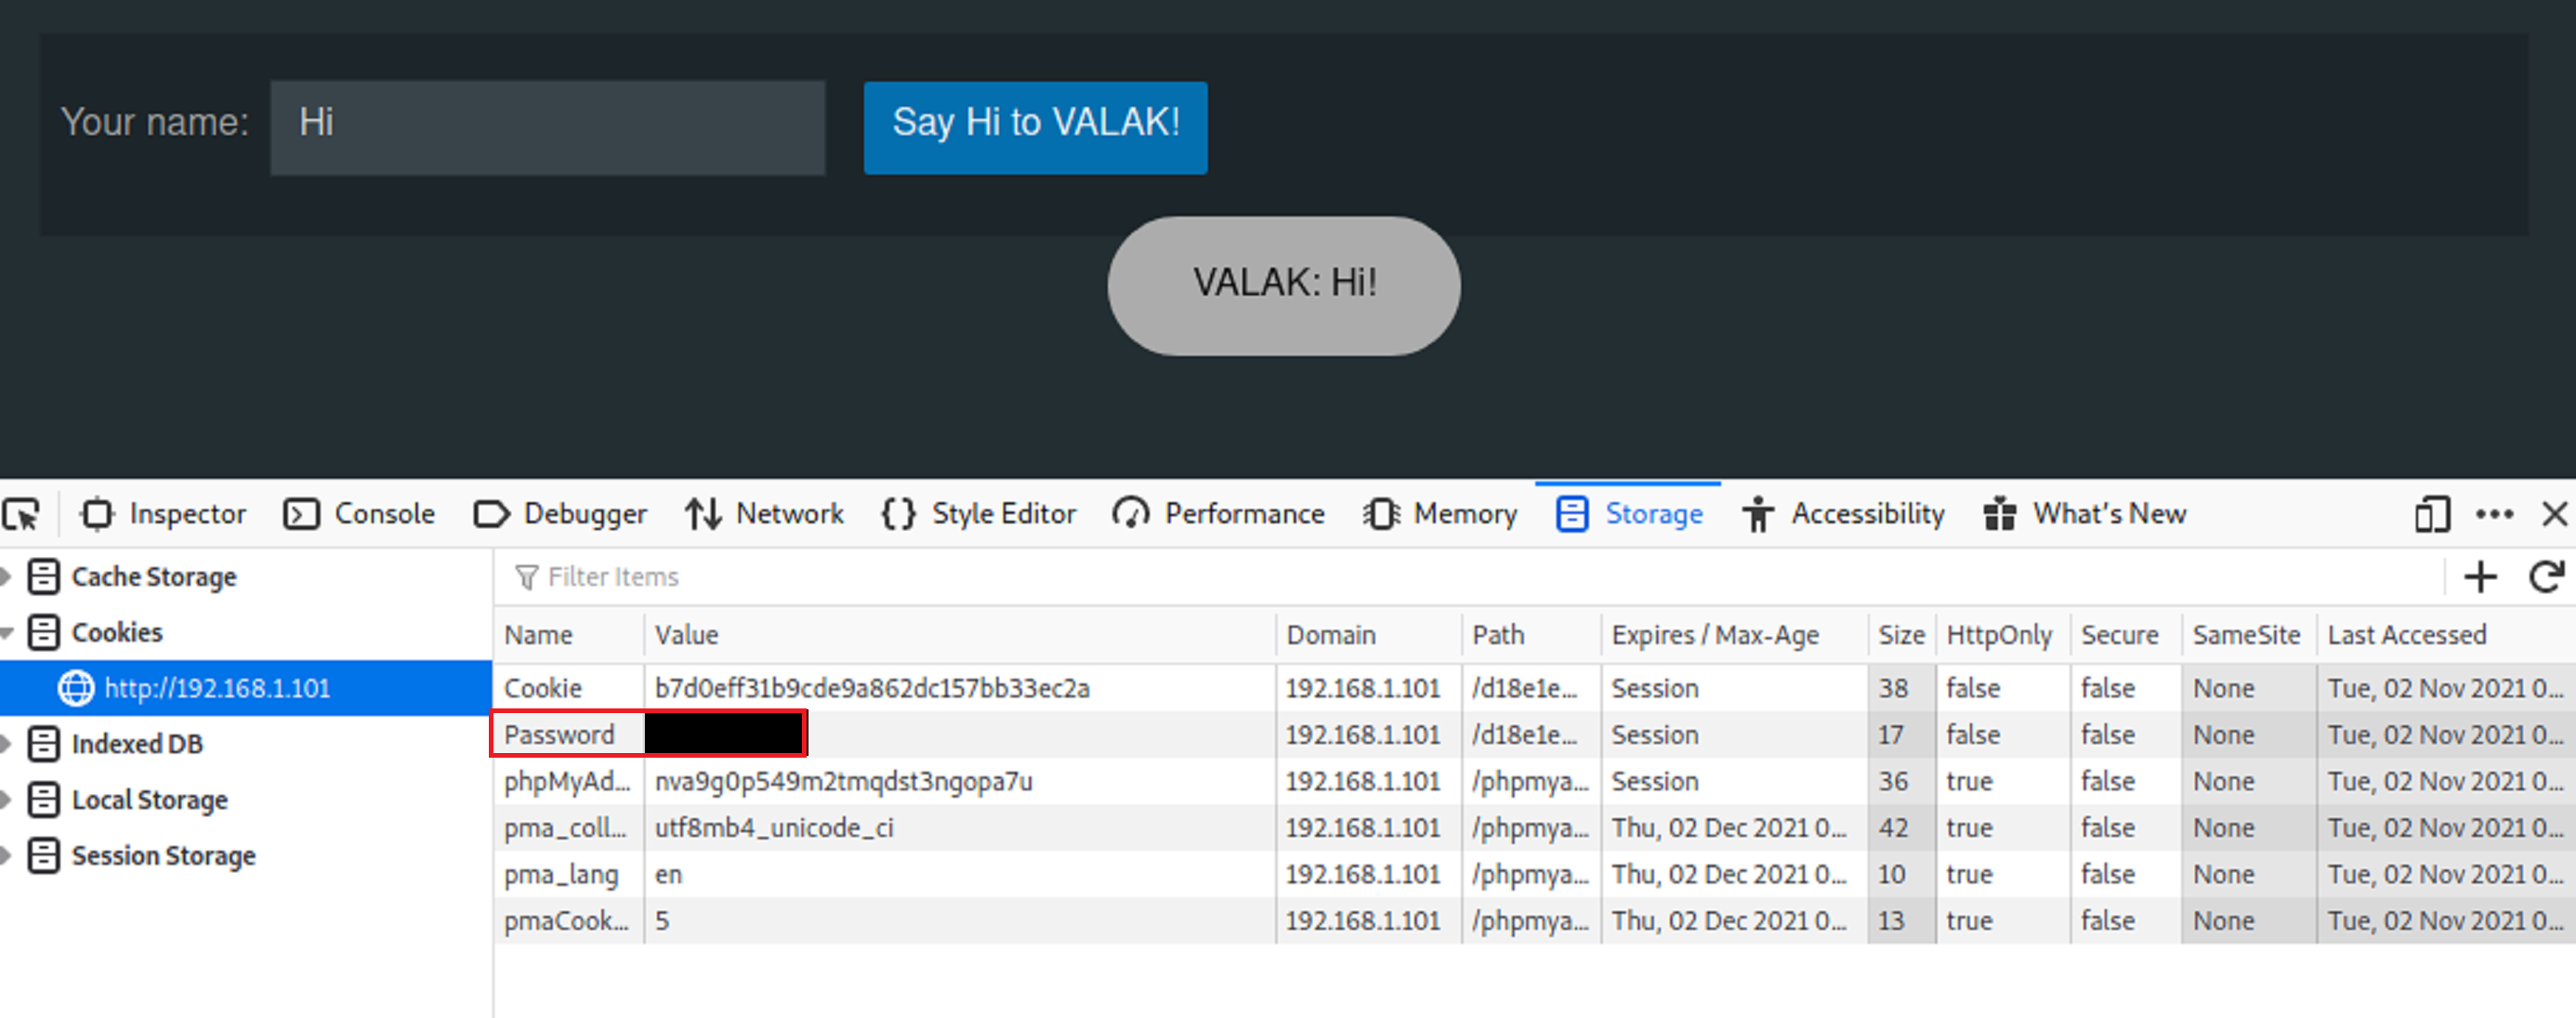Expand the Cache Storage tree node

point(7,576)
